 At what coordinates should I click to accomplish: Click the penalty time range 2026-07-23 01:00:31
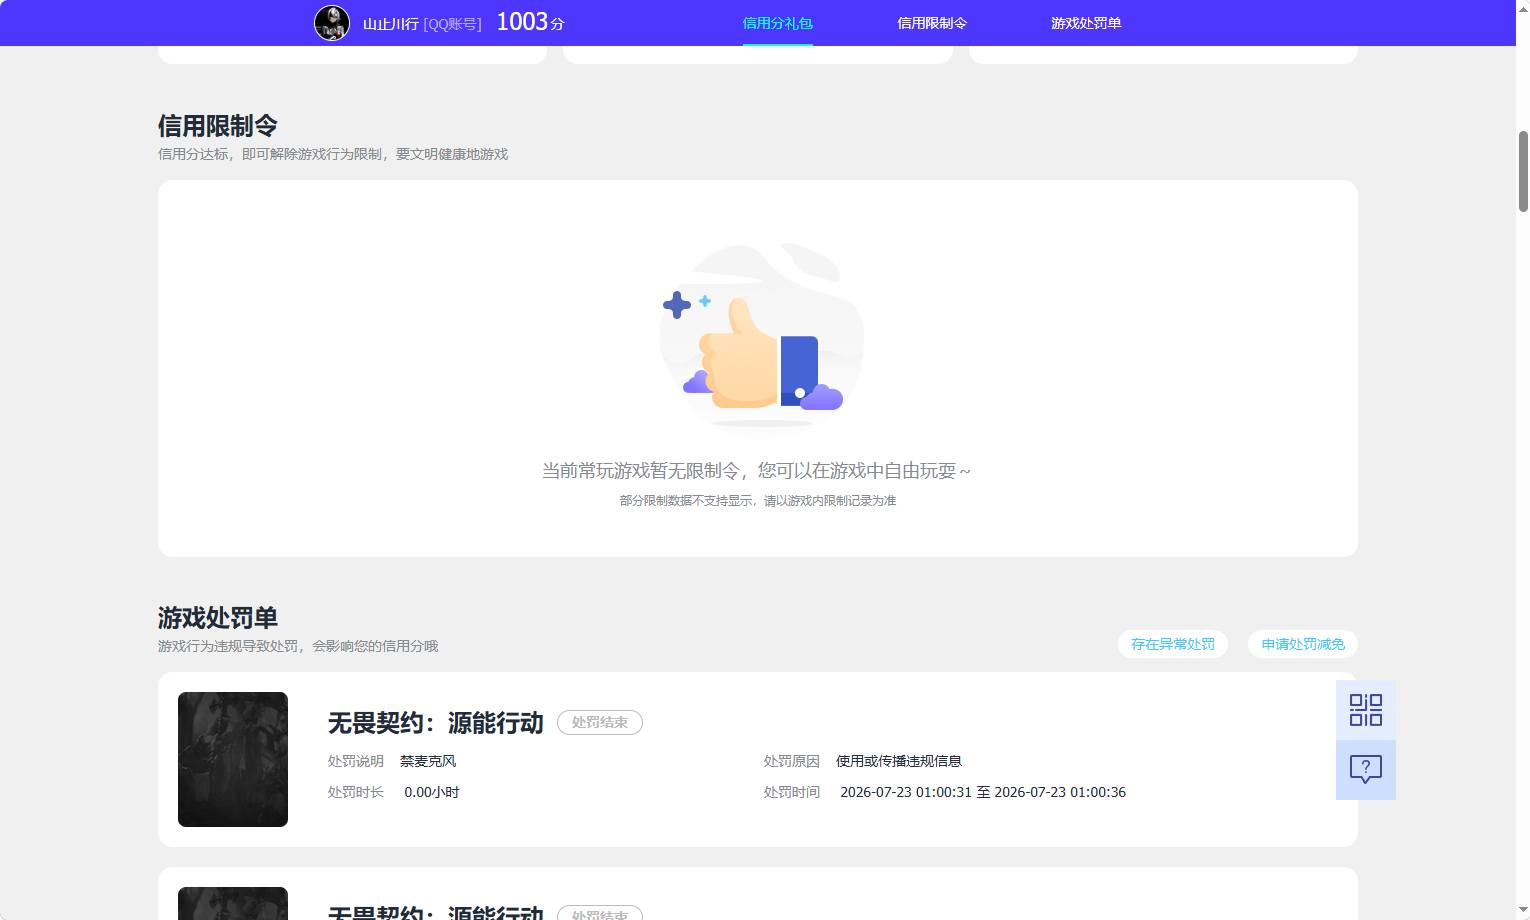click(983, 792)
